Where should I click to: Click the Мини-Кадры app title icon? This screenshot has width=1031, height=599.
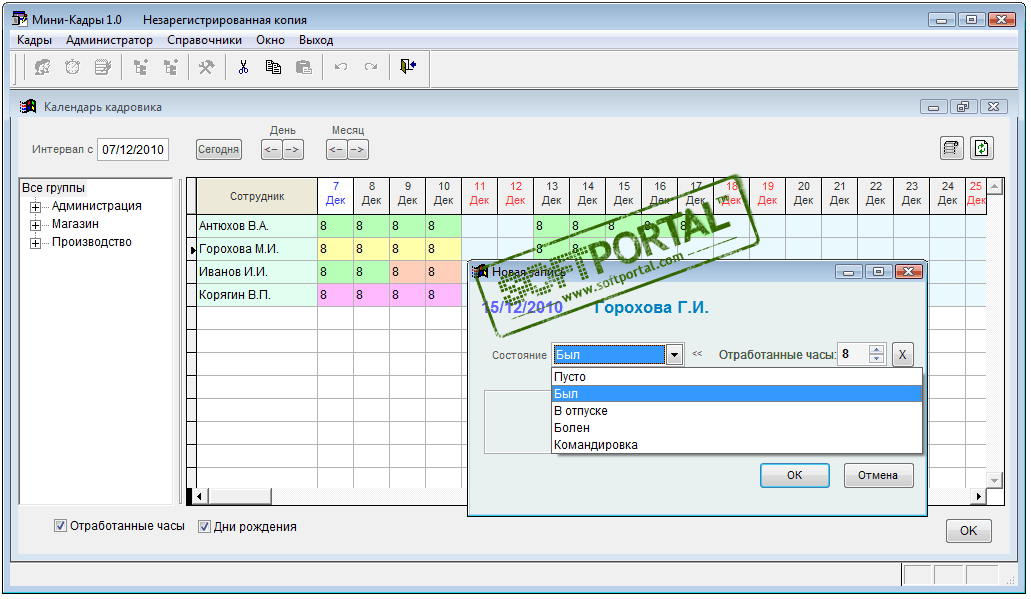pos(19,19)
